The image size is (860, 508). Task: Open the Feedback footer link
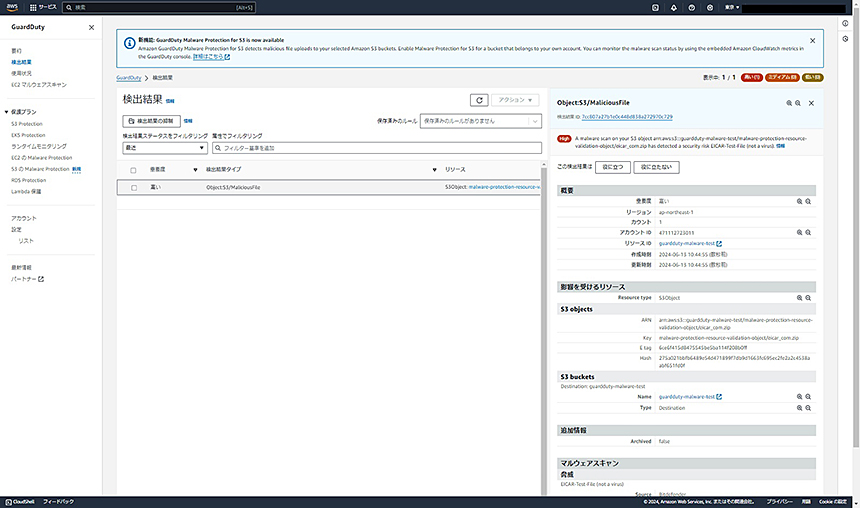pos(58,502)
